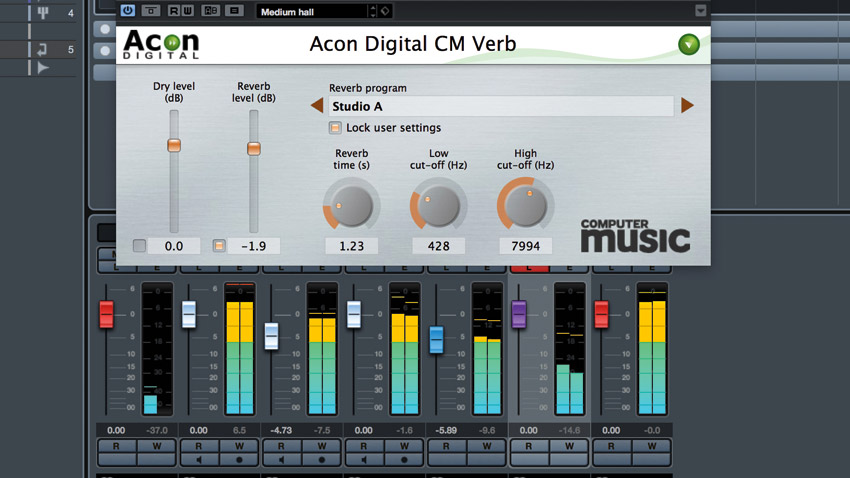Image resolution: width=850 pixels, height=478 pixels.
Task: Click the copy A to B settings icon
Action: 234,10
